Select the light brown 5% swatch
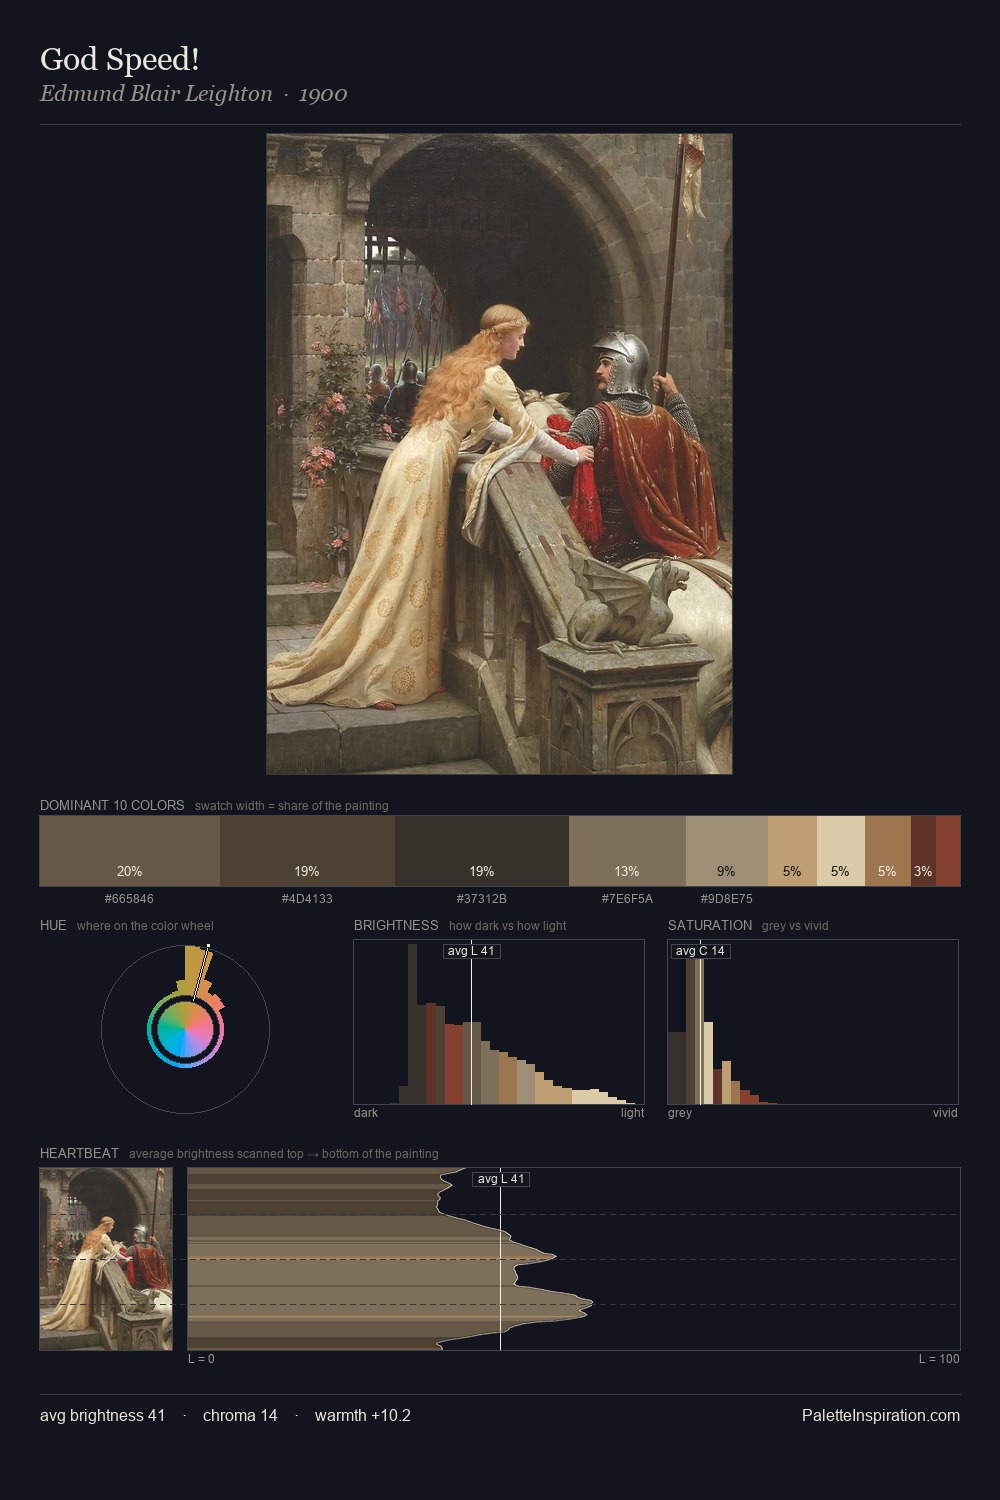The height and width of the screenshot is (1500, 1000). (888, 851)
